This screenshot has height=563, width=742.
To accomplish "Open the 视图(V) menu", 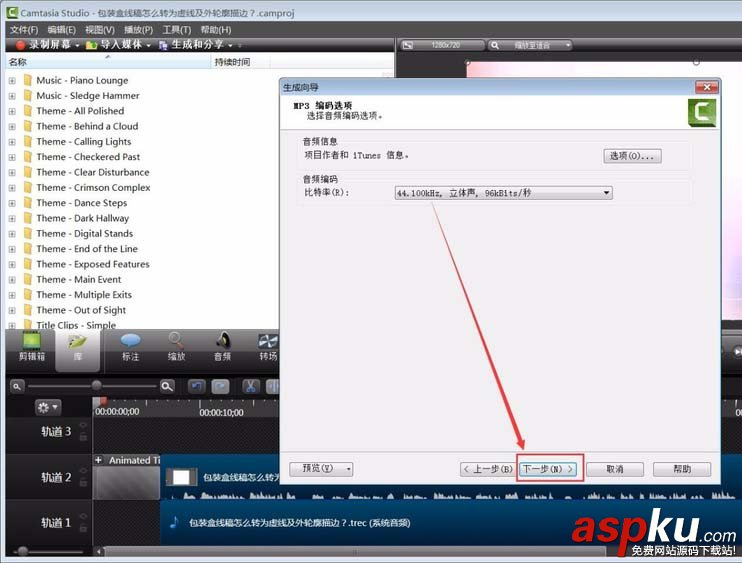I will (x=100, y=30).
